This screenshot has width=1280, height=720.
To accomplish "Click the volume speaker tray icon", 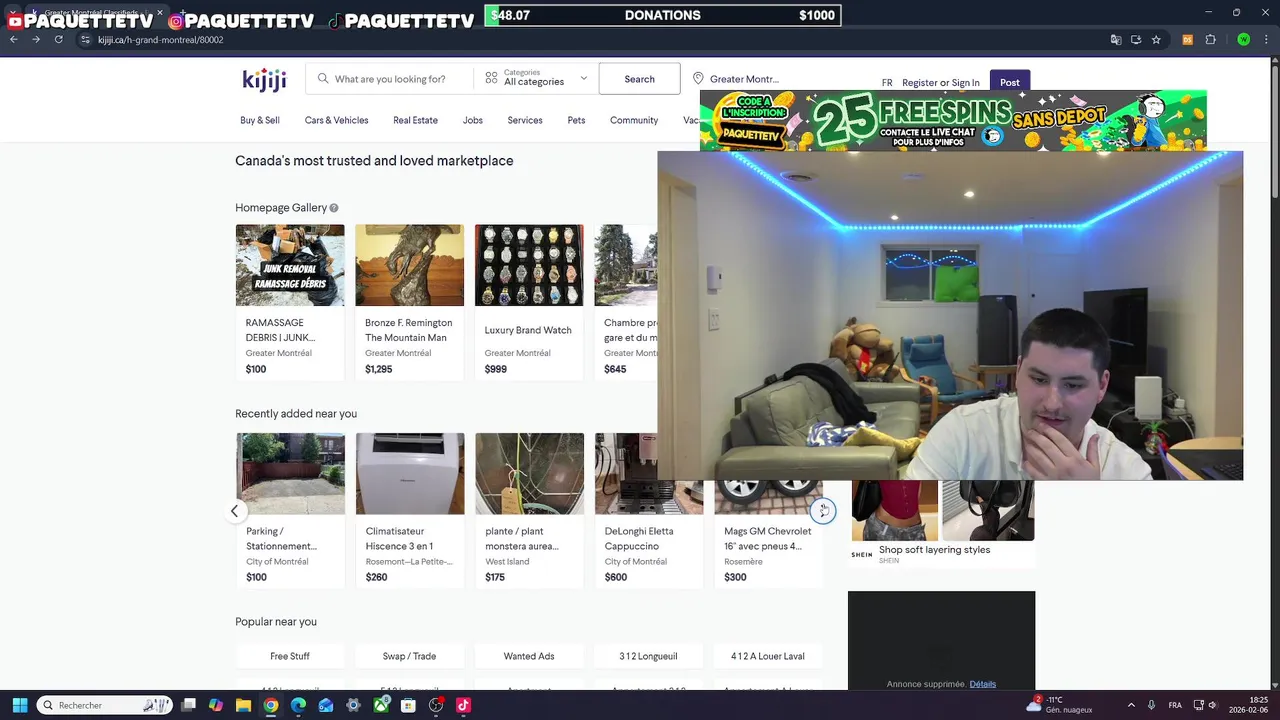I will tap(1213, 705).
